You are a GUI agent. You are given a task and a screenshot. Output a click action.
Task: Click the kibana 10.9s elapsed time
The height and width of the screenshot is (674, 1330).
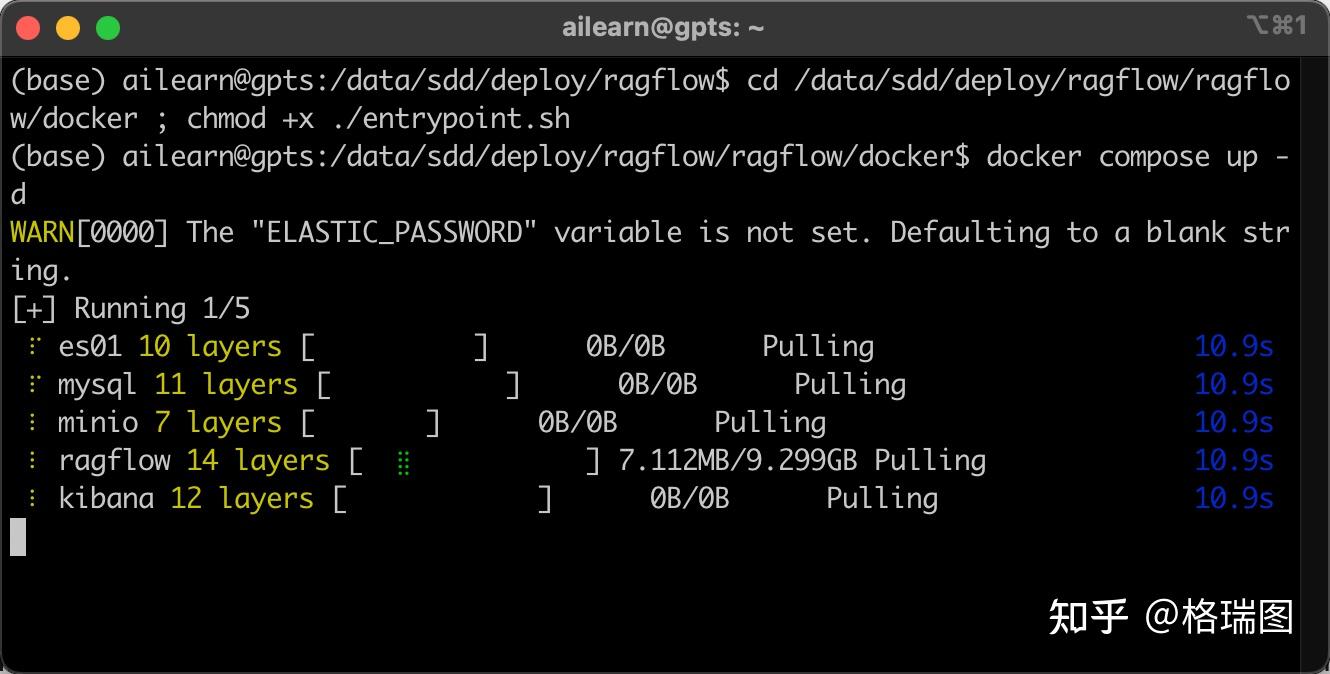(1233, 499)
